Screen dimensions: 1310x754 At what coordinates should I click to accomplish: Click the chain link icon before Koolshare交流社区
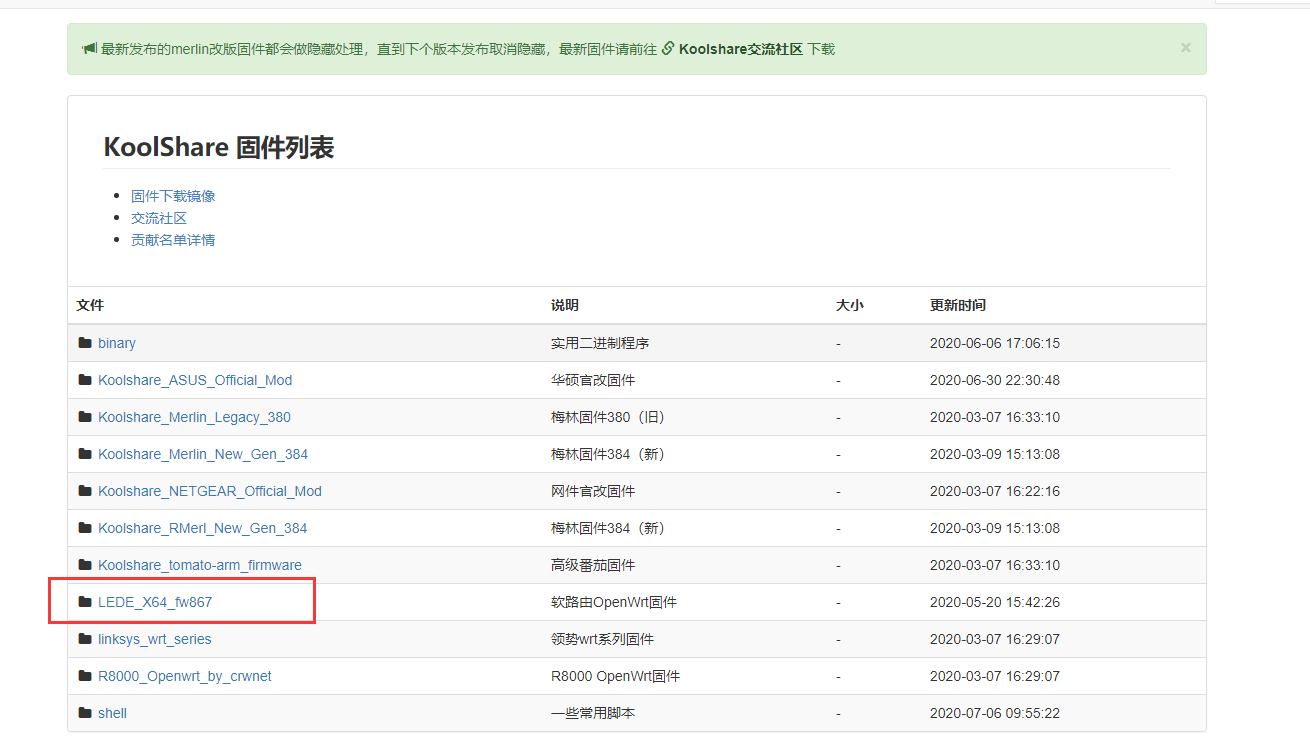tap(668, 47)
